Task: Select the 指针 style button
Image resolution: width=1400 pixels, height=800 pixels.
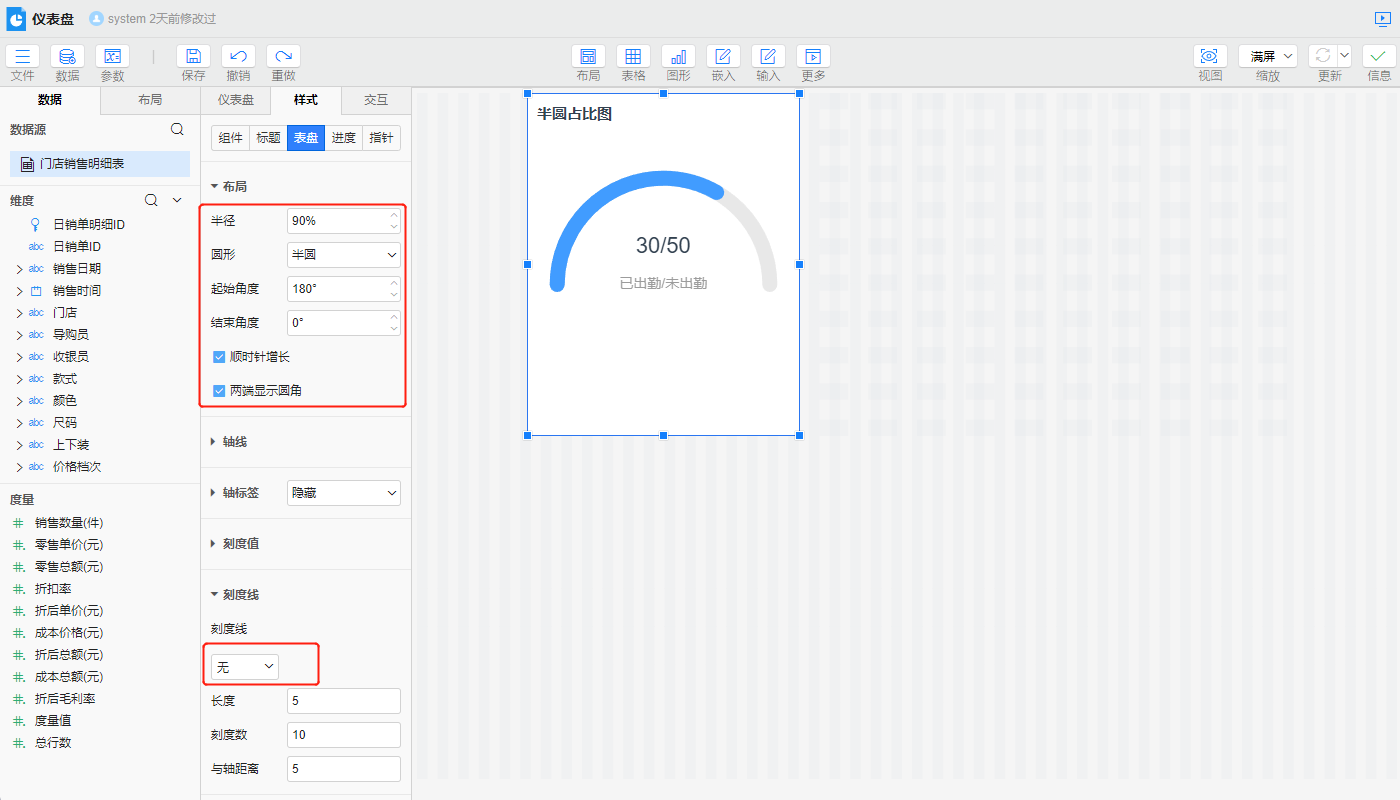Action: tap(381, 138)
